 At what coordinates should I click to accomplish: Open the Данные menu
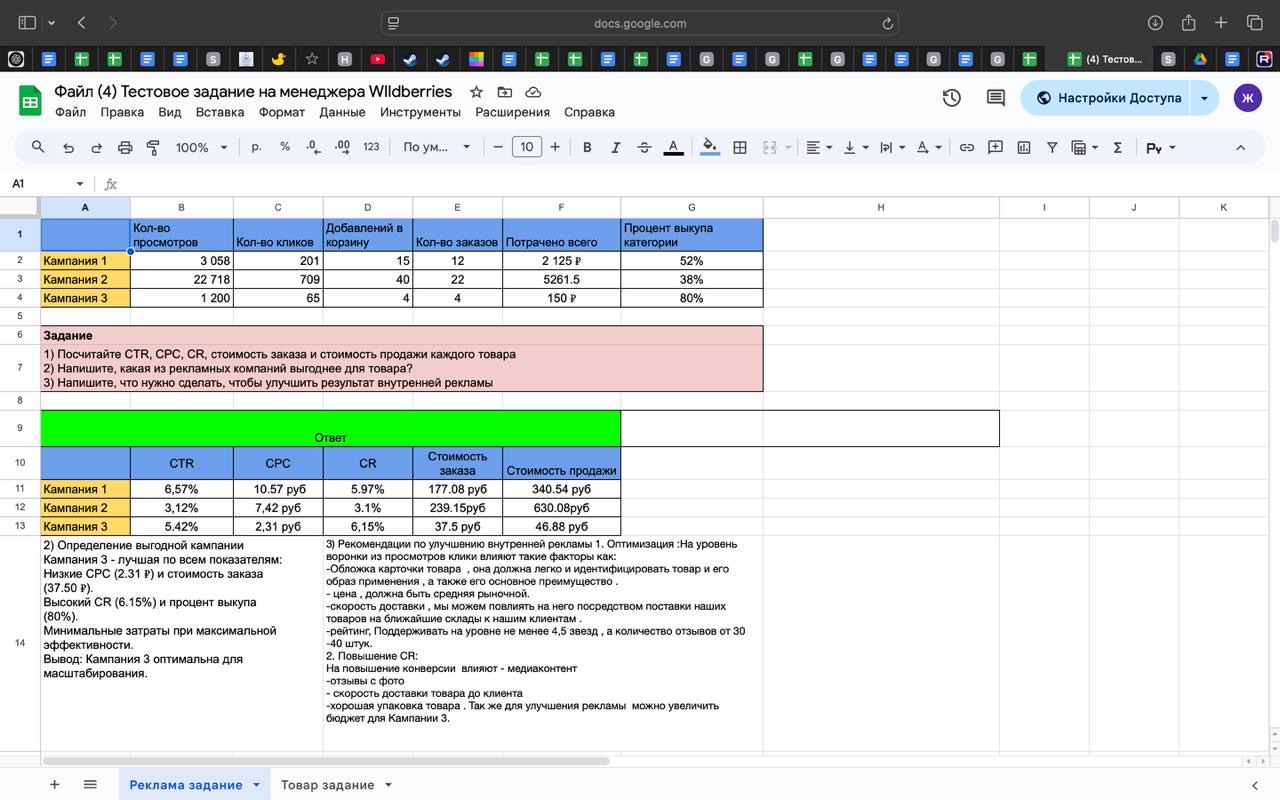[x=342, y=112]
